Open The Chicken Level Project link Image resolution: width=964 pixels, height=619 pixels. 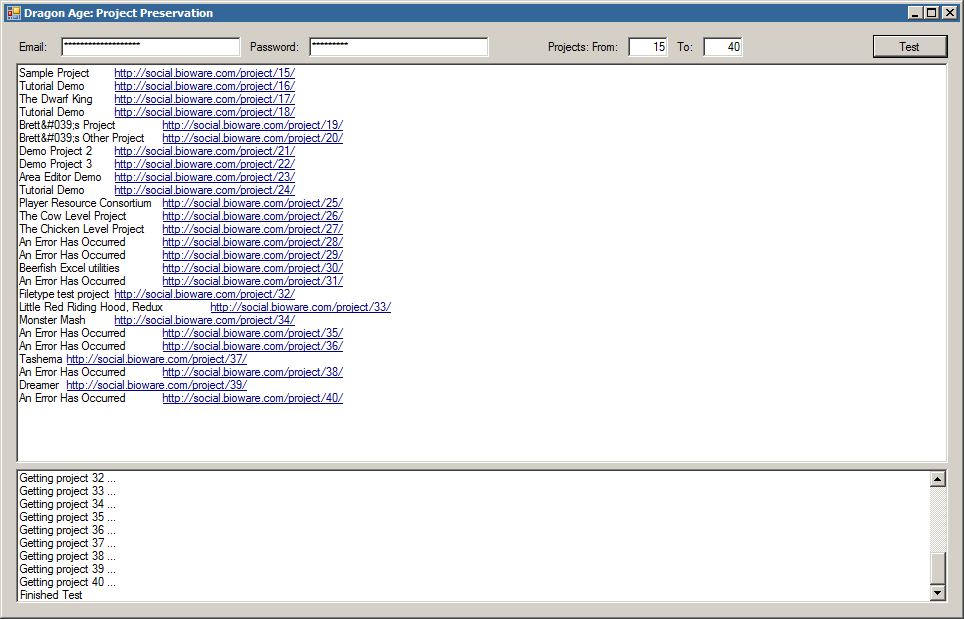tap(252, 229)
